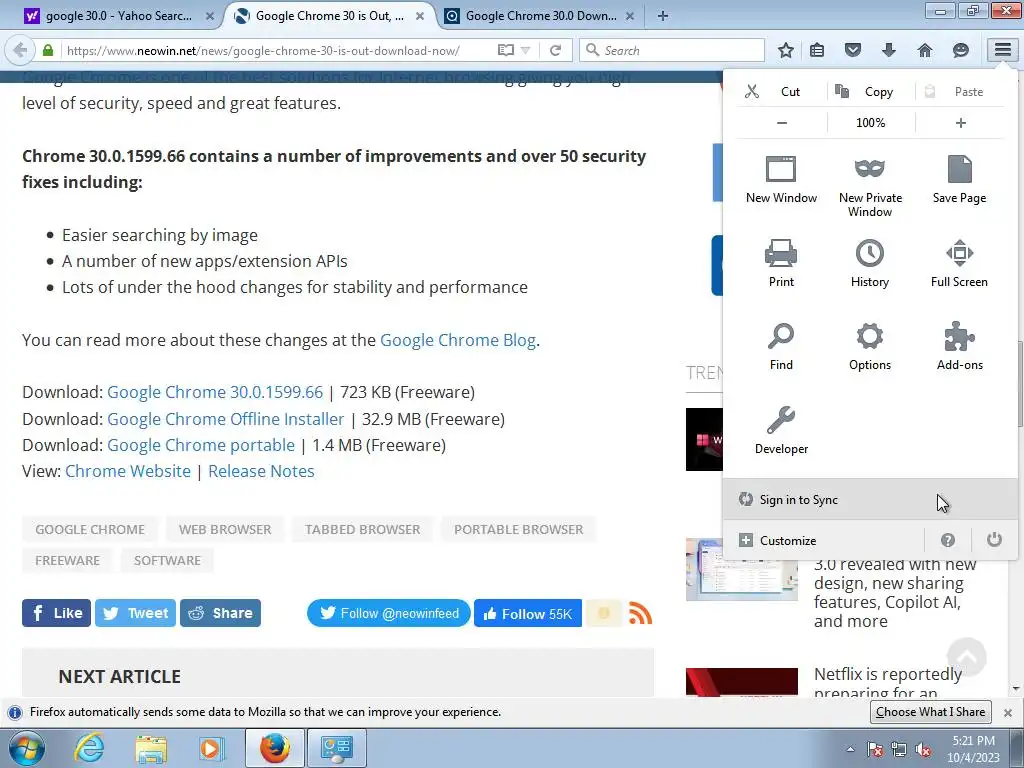Click the PORTABLE BROWSER tag
1024x768 pixels.
tap(519, 530)
